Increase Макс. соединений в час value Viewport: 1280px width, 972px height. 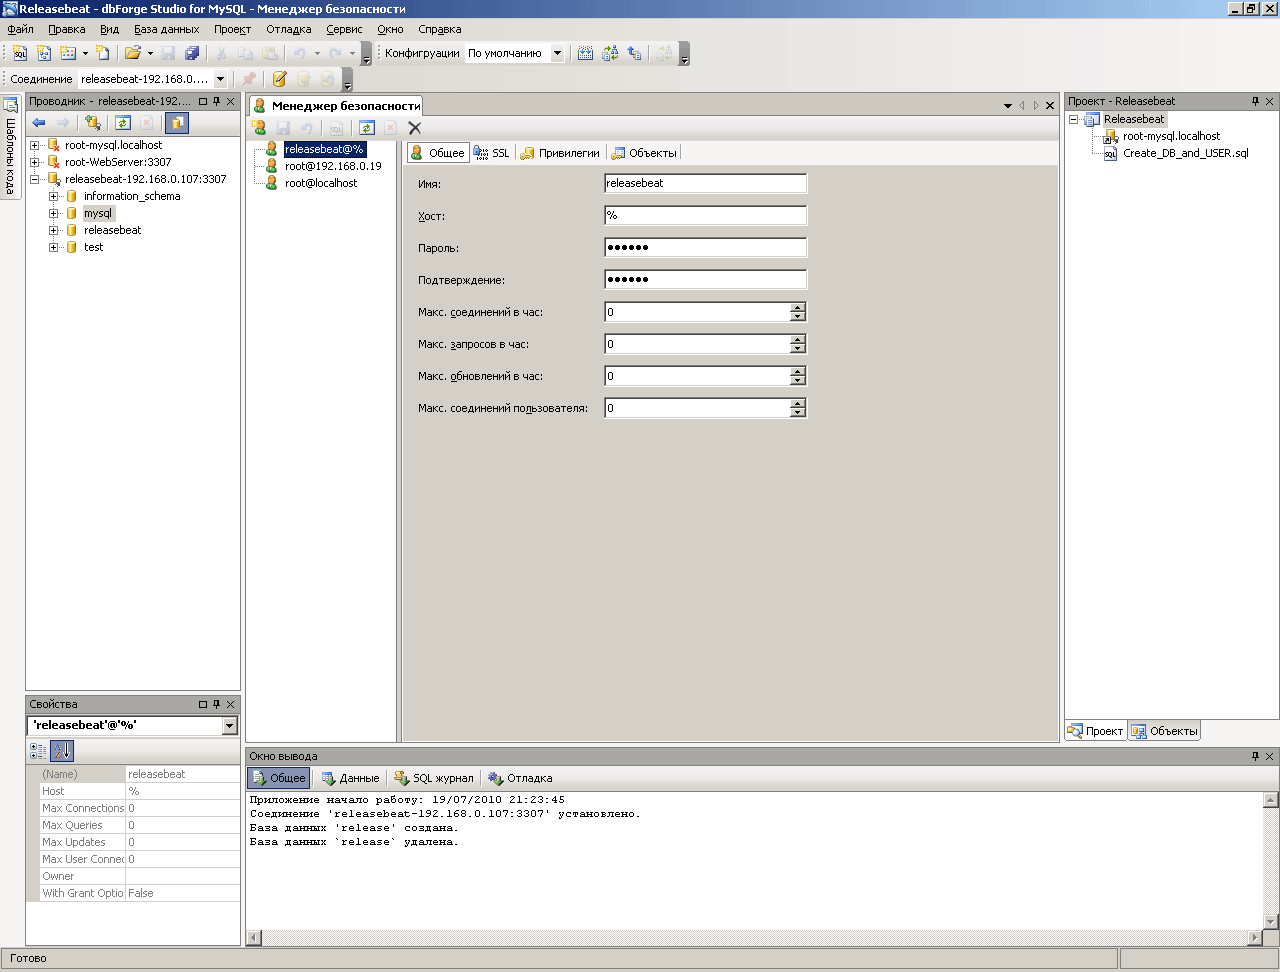tap(797, 307)
